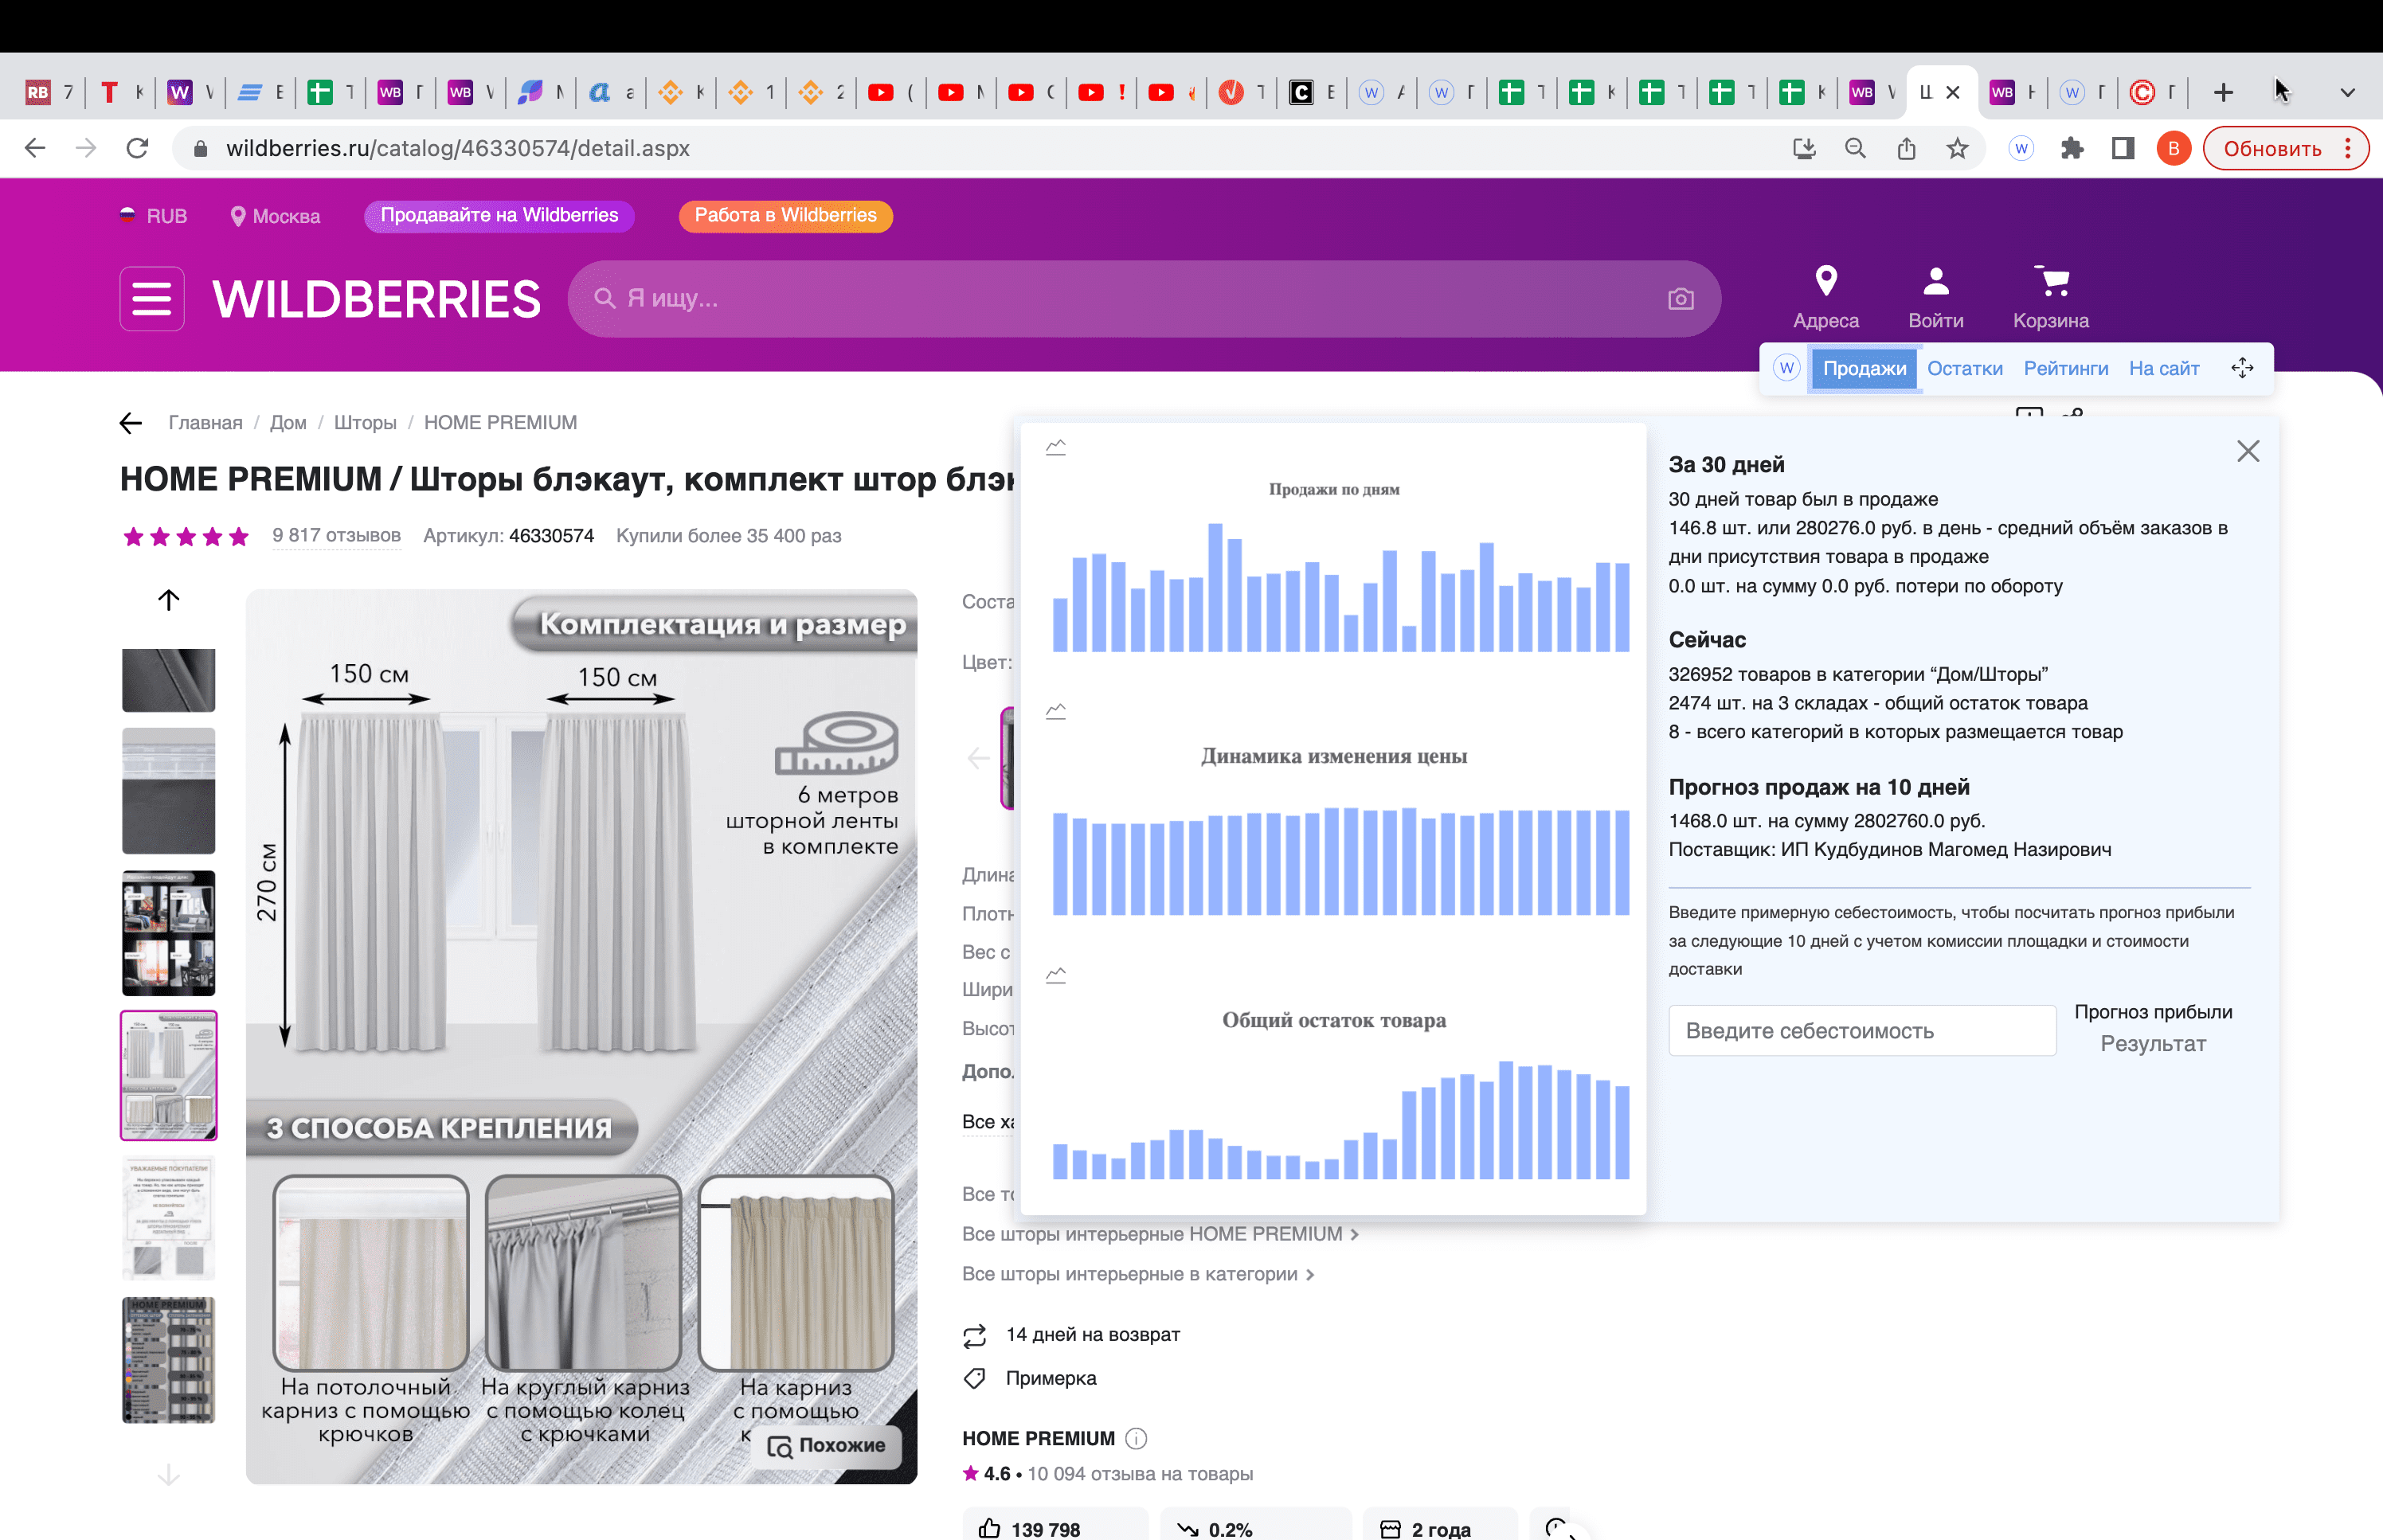Switch to the Рейтинги tab
Image resolution: width=2383 pixels, height=1540 pixels.
click(x=2065, y=368)
